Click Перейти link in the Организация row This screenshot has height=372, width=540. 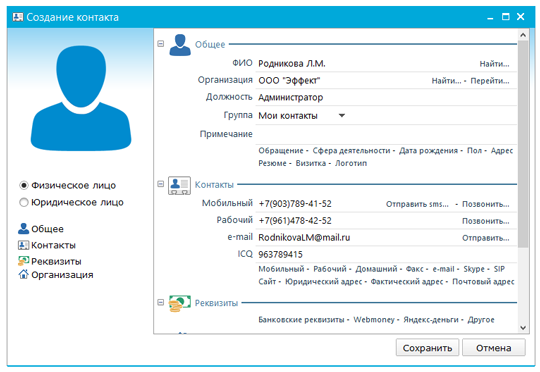[x=490, y=81]
